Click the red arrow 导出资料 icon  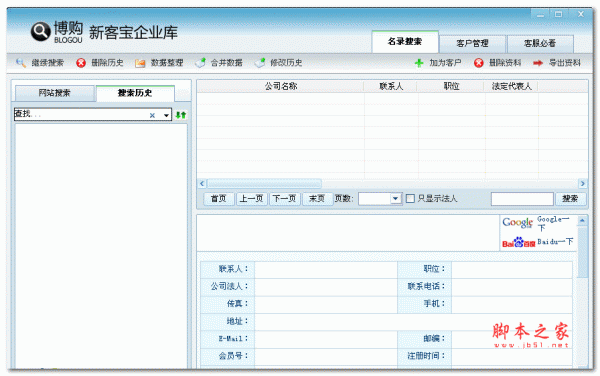538,63
